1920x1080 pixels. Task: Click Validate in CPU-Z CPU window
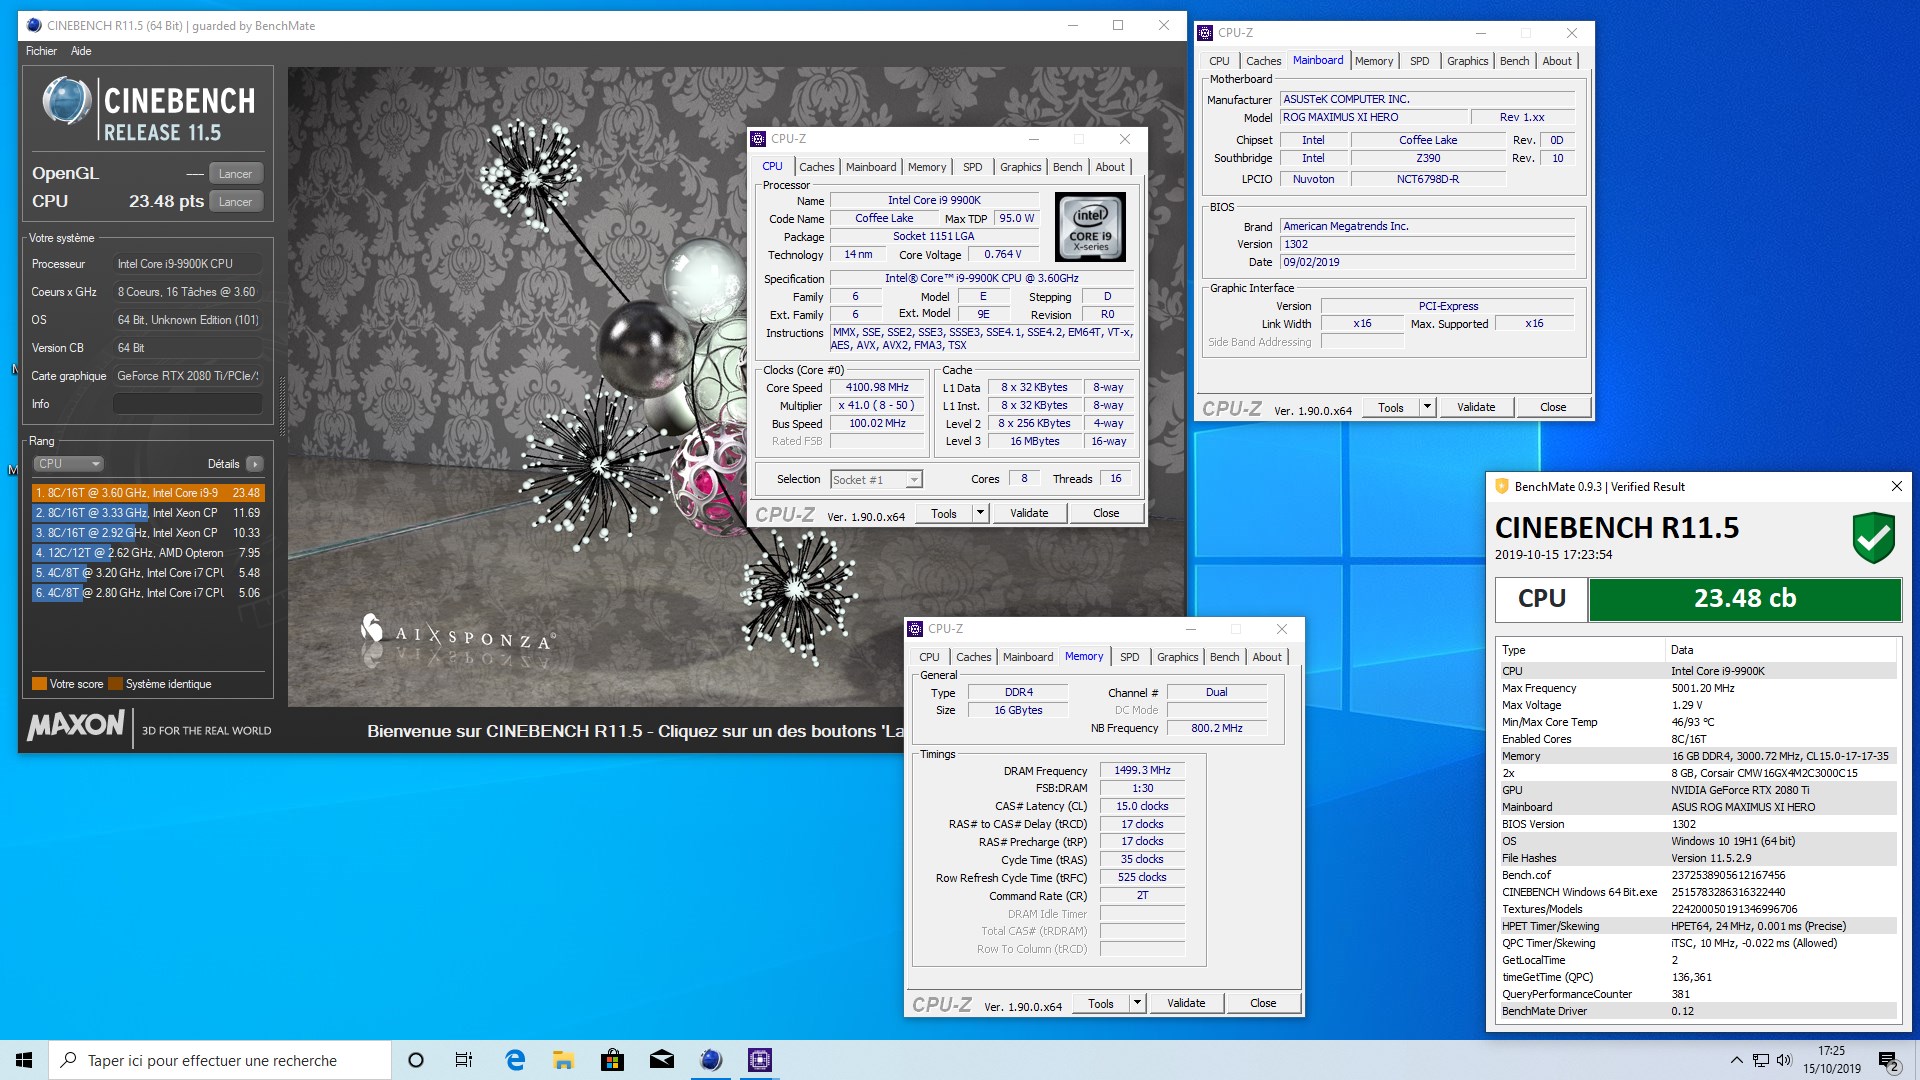pos(1029,513)
